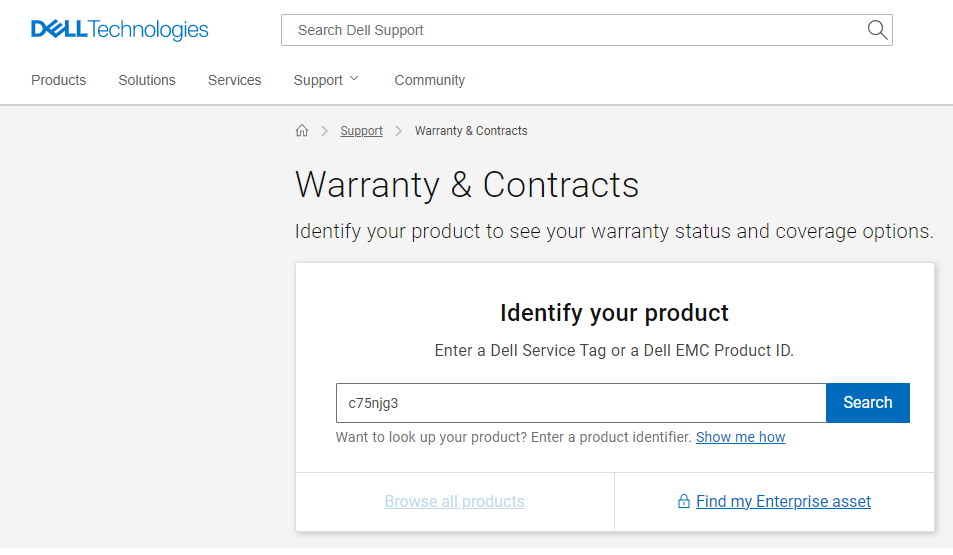Click the Support breadcrumb link
The height and width of the screenshot is (555, 953).
362,131
